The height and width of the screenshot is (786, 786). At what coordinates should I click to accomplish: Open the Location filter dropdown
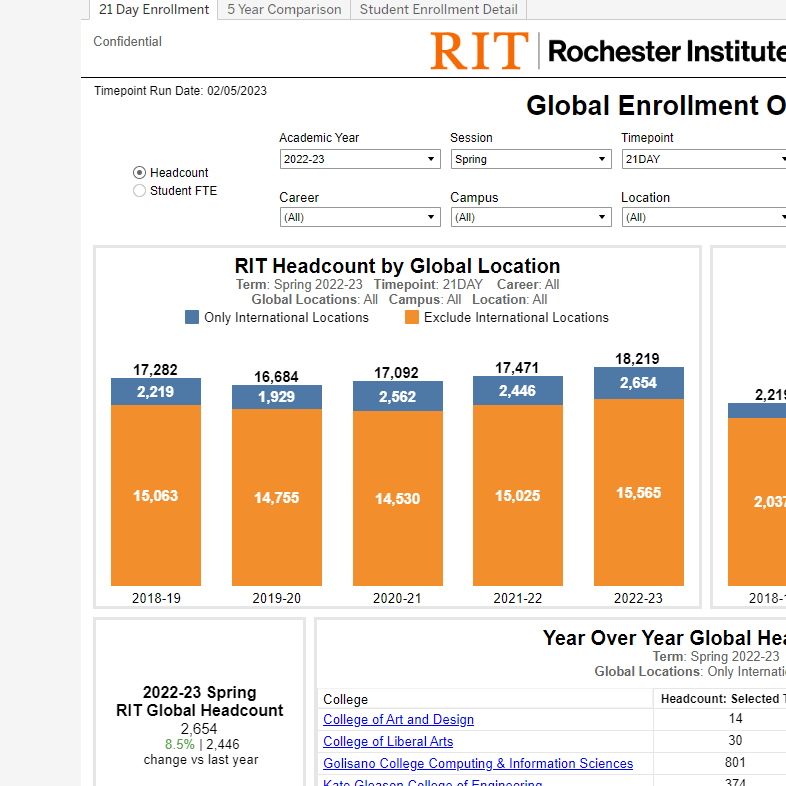coord(703,217)
